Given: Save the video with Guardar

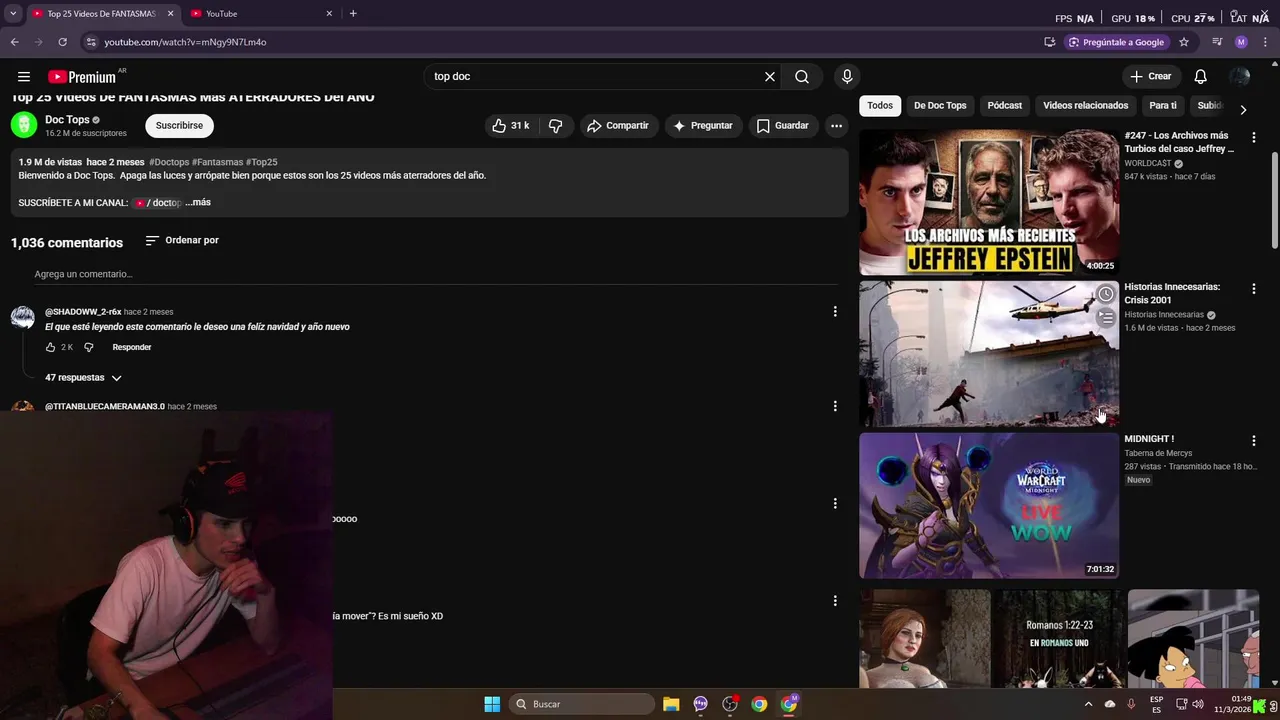Looking at the screenshot, I should coord(783,126).
